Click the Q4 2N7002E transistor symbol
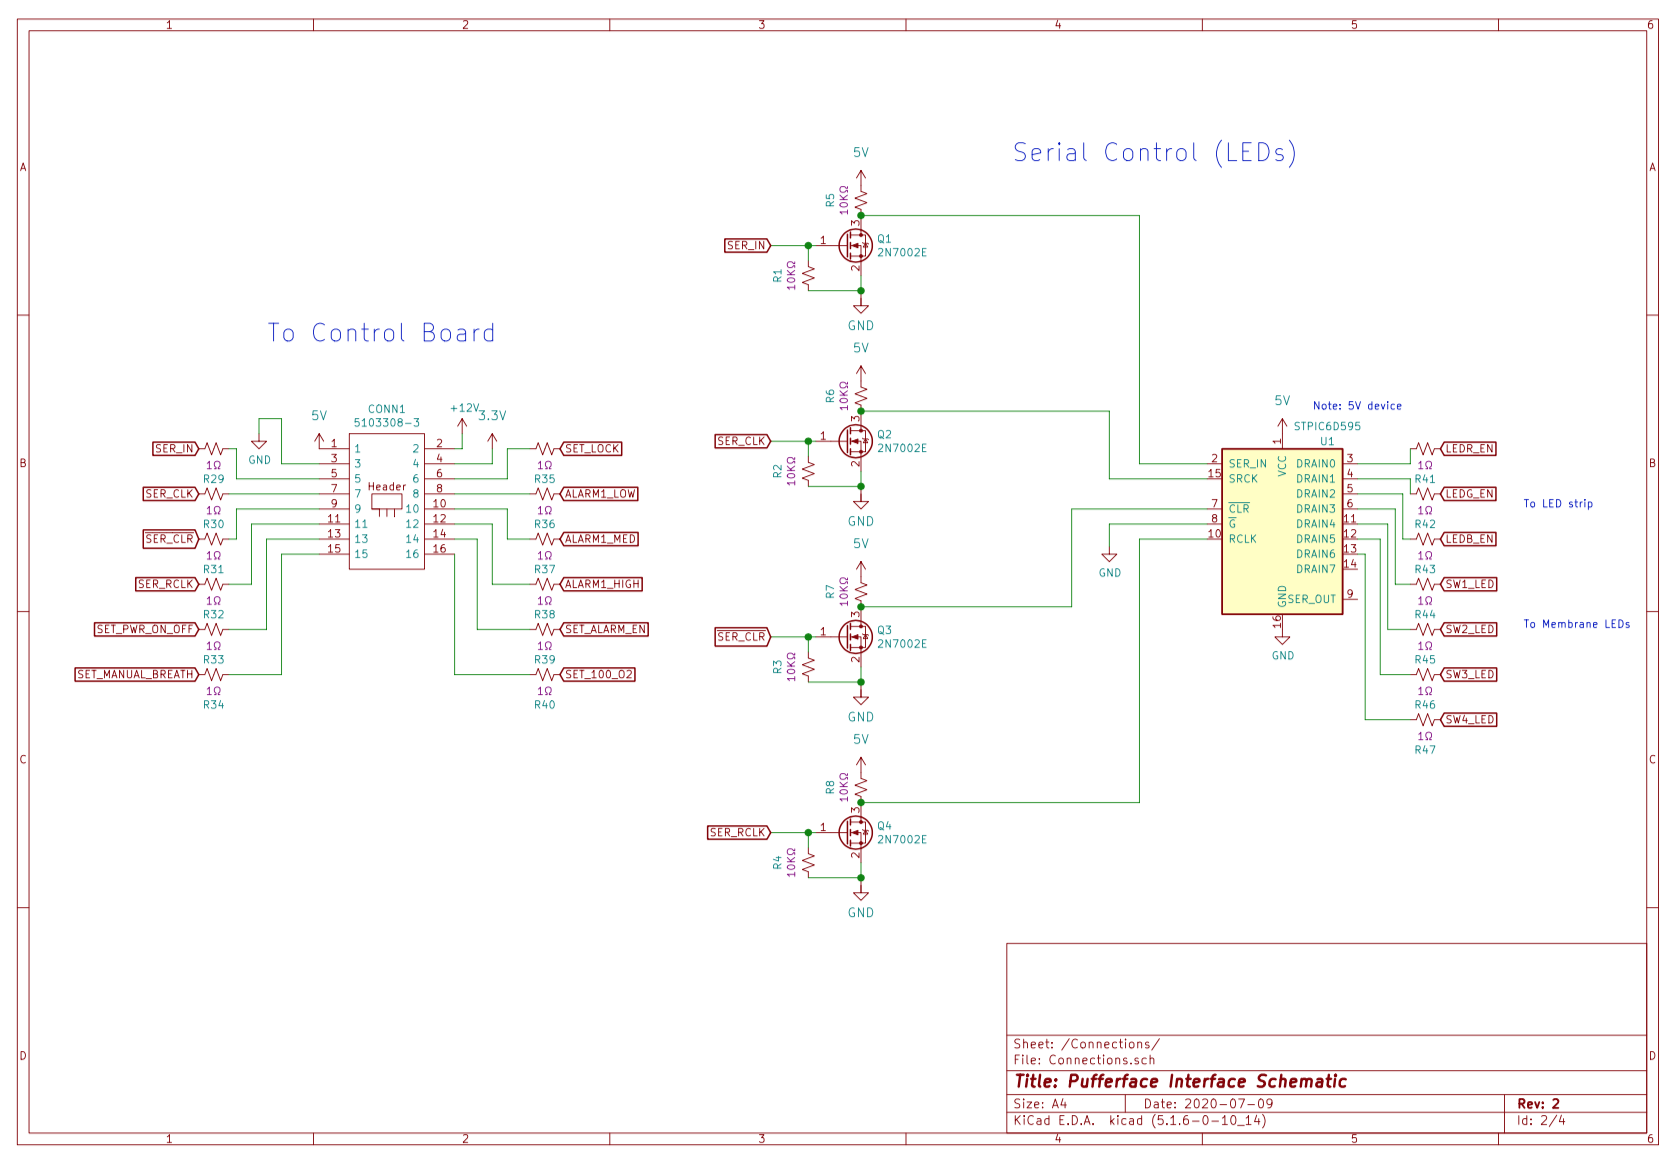 tap(855, 831)
